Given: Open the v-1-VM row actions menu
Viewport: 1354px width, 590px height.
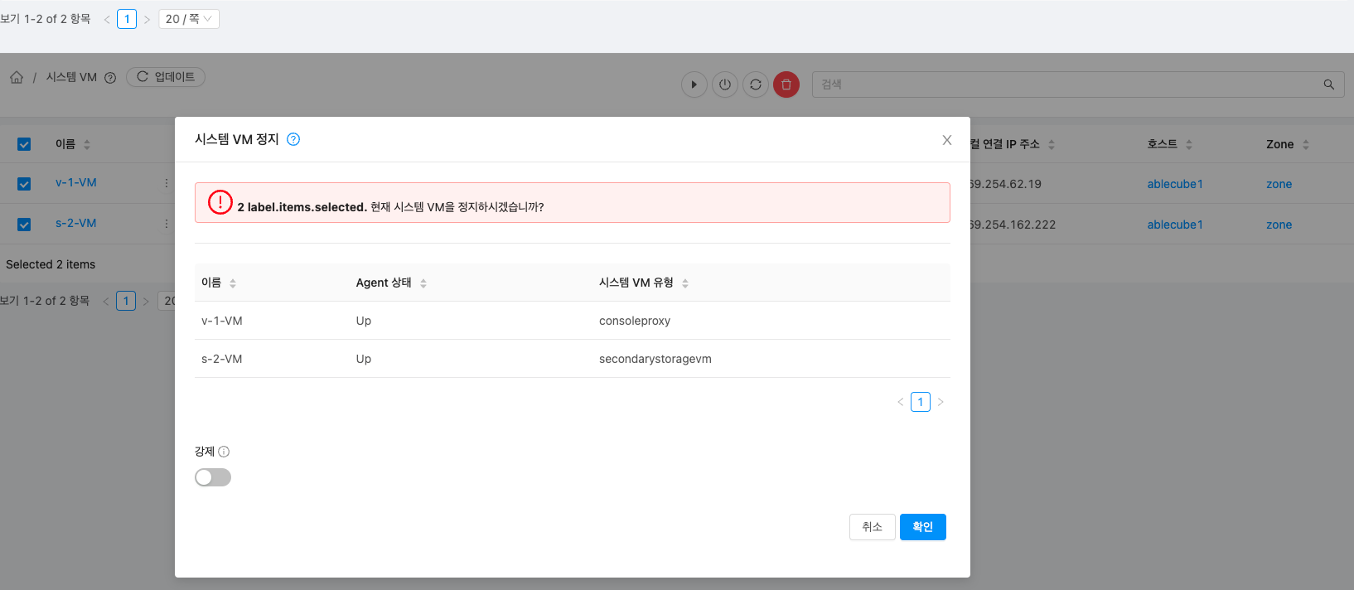Looking at the screenshot, I should point(166,184).
